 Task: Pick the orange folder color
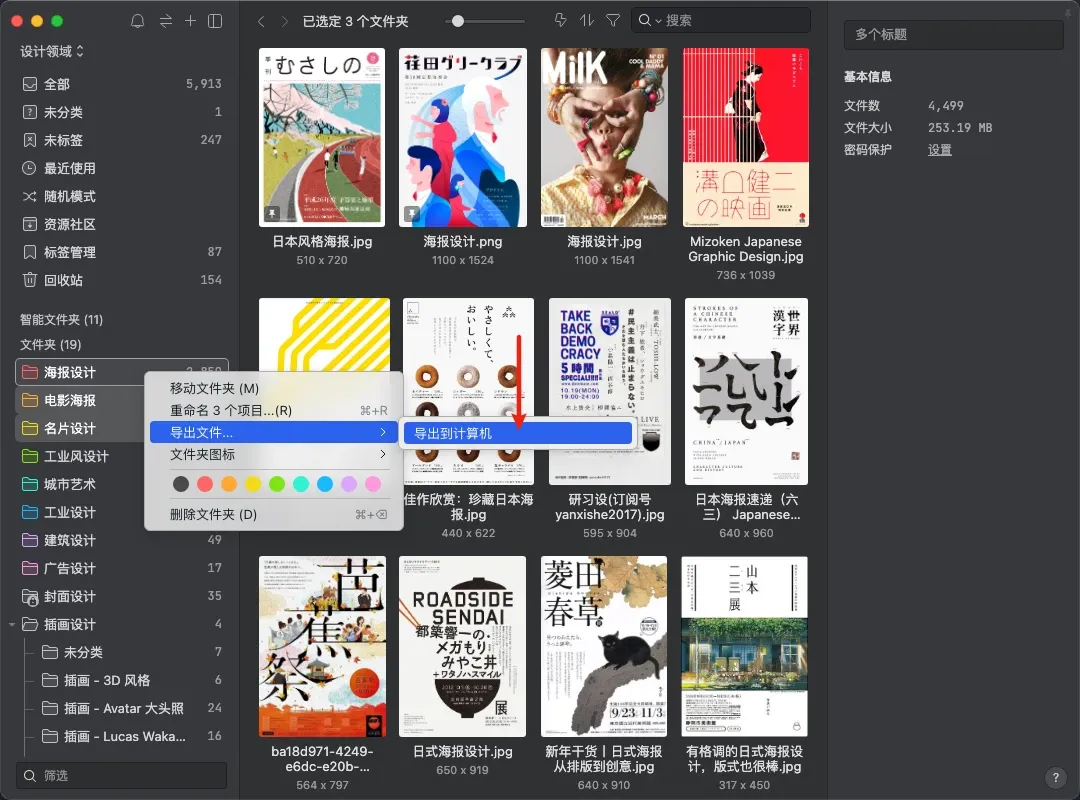click(229, 484)
